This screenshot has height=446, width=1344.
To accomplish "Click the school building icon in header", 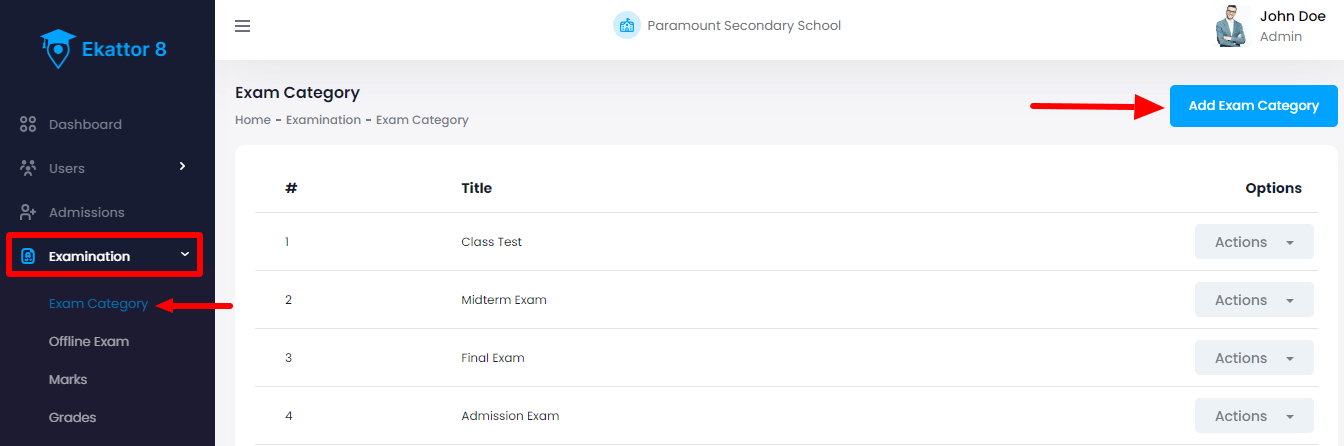I will click(x=627, y=26).
